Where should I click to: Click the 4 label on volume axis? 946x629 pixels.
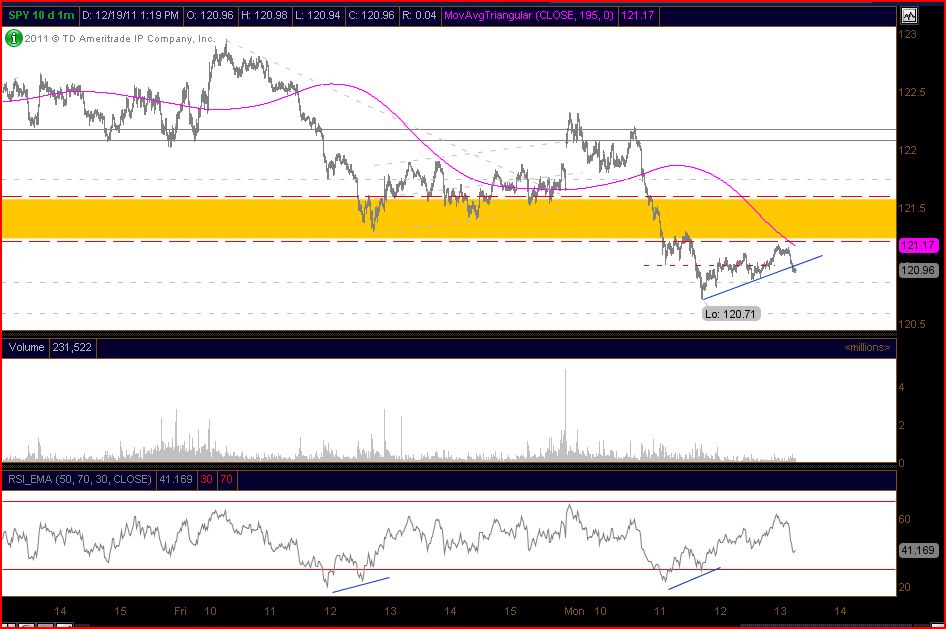coord(902,387)
